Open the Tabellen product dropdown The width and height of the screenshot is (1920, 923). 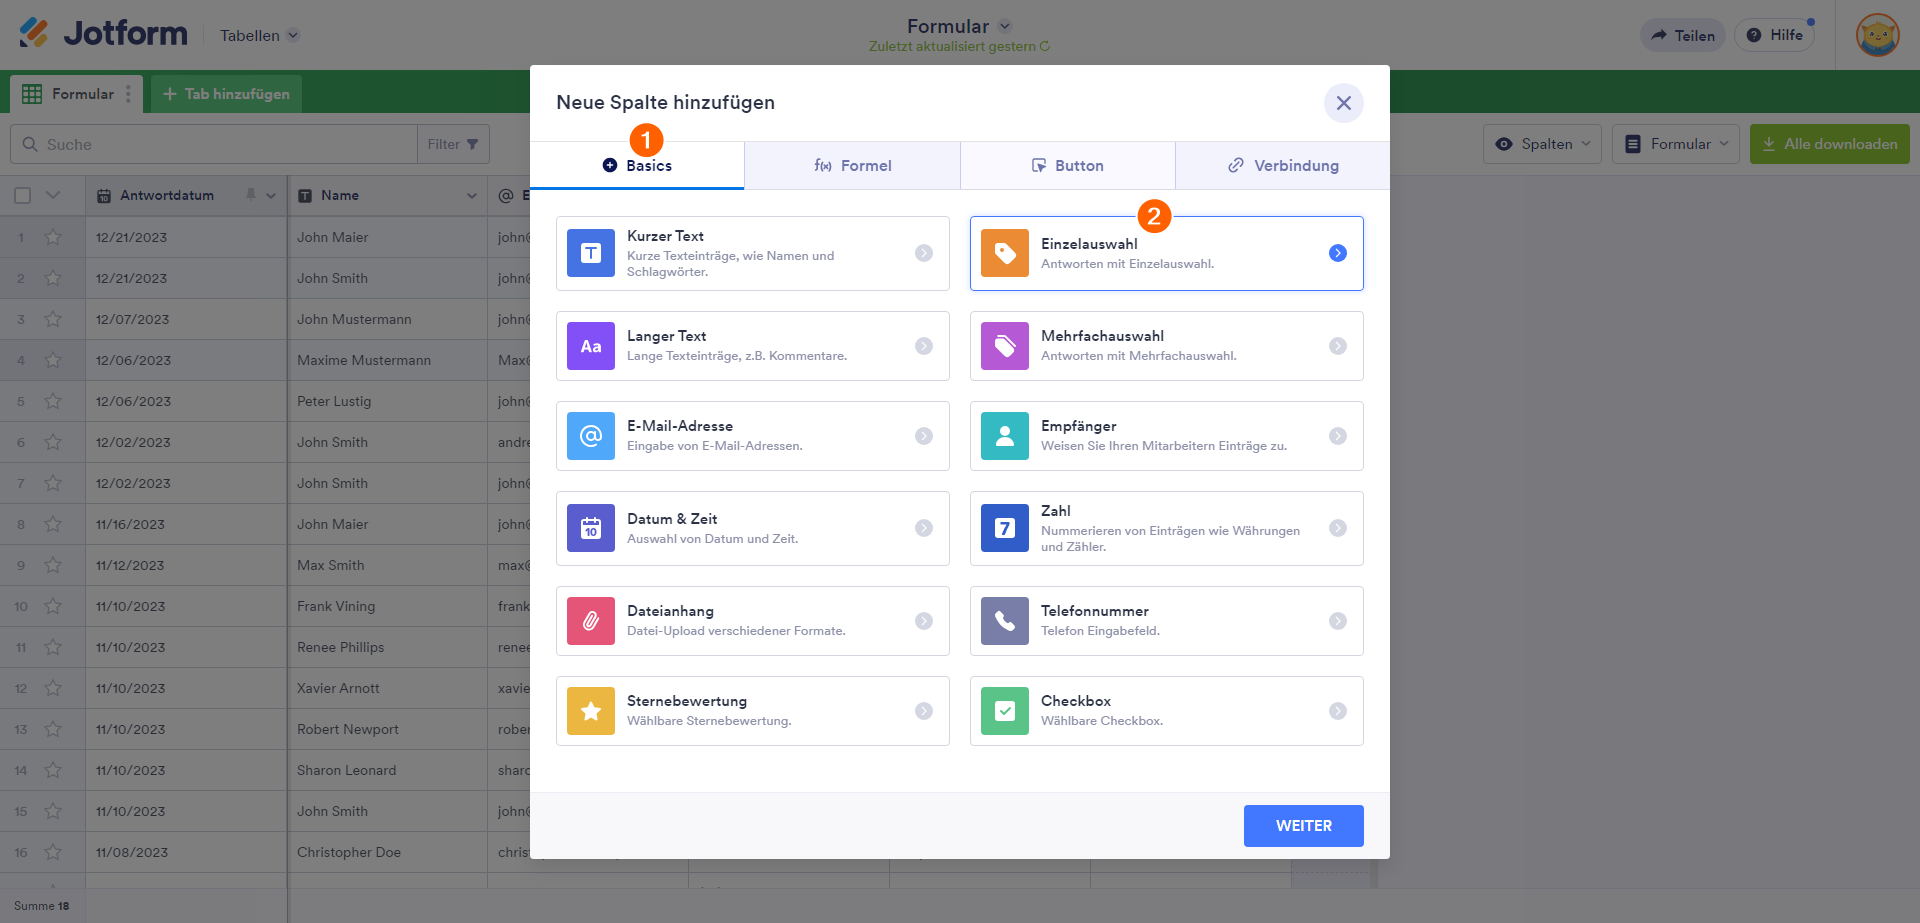pos(259,36)
